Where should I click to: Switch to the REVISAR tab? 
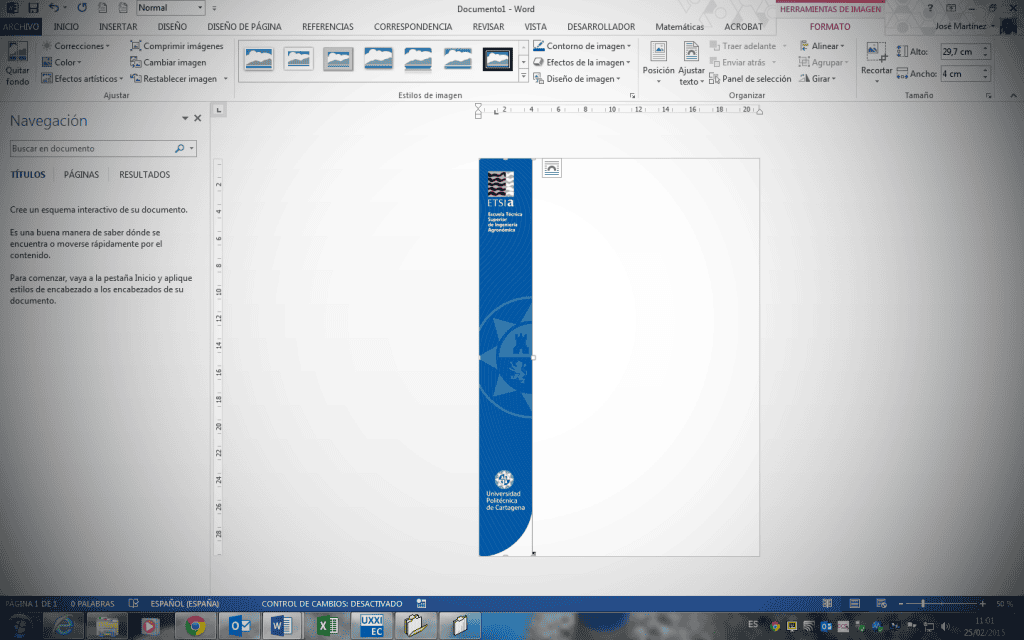point(488,27)
